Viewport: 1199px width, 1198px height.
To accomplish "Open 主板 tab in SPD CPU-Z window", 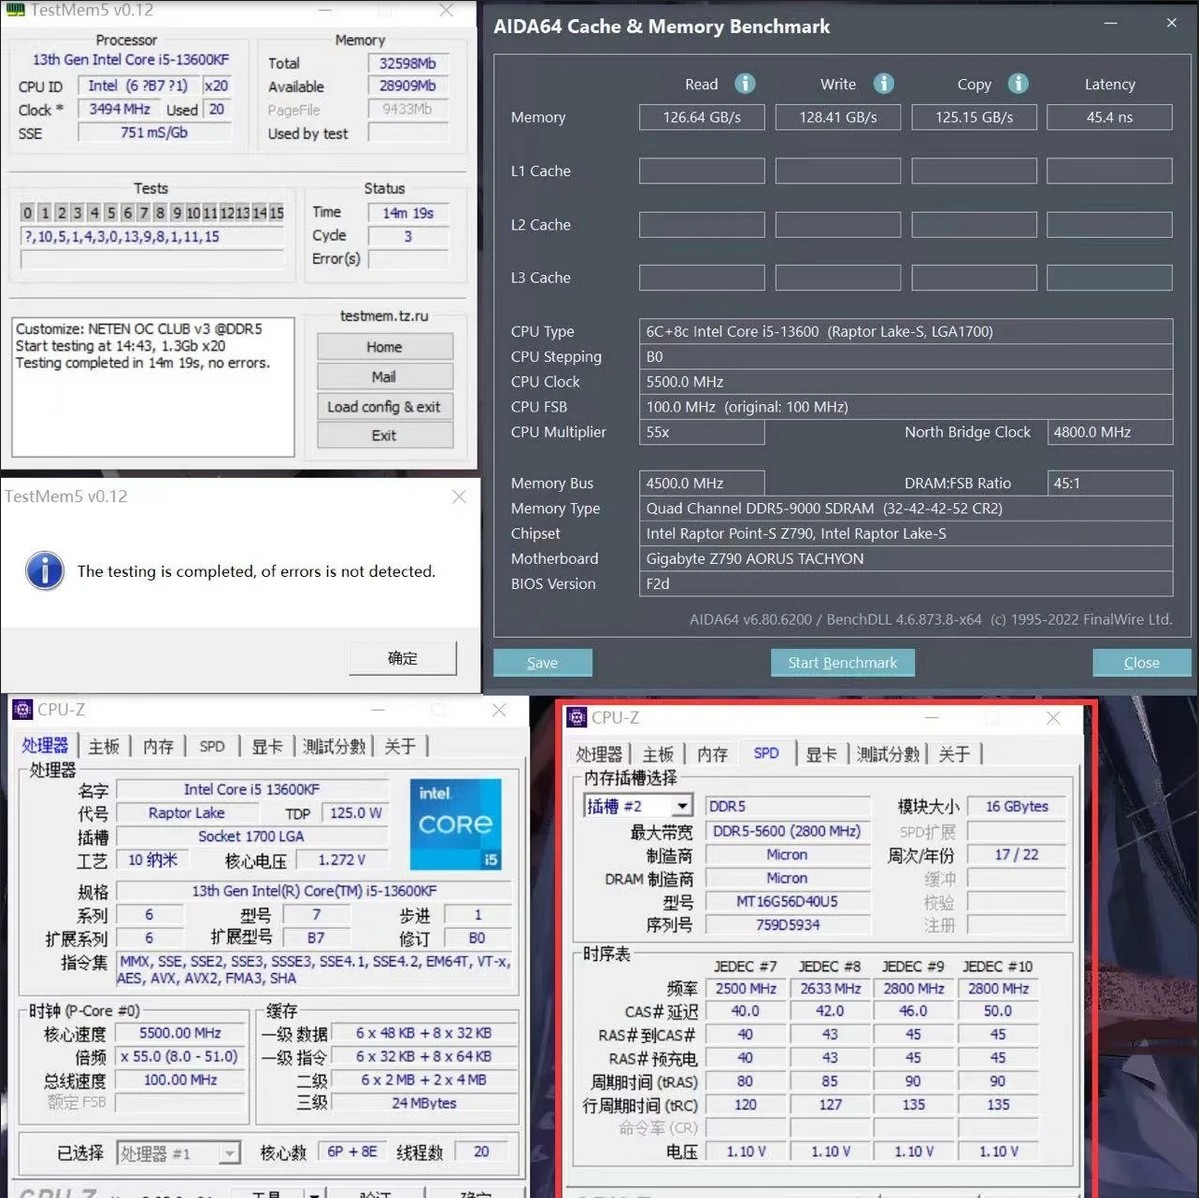I will [x=658, y=755].
